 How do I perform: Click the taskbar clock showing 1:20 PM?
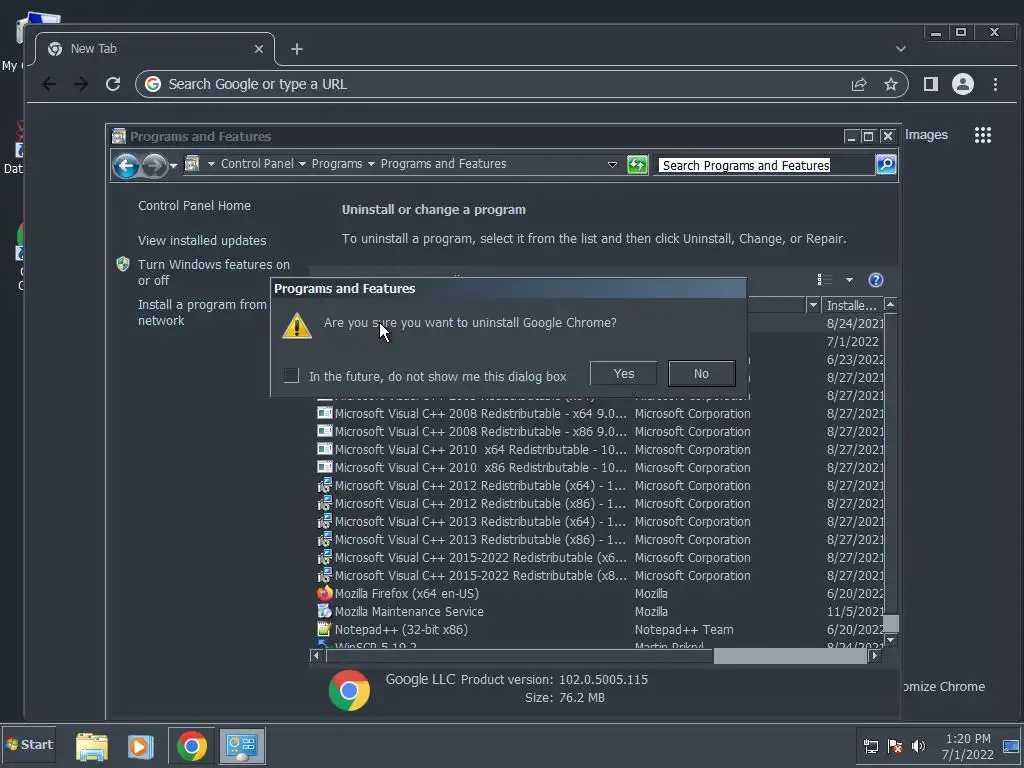[x=968, y=746]
